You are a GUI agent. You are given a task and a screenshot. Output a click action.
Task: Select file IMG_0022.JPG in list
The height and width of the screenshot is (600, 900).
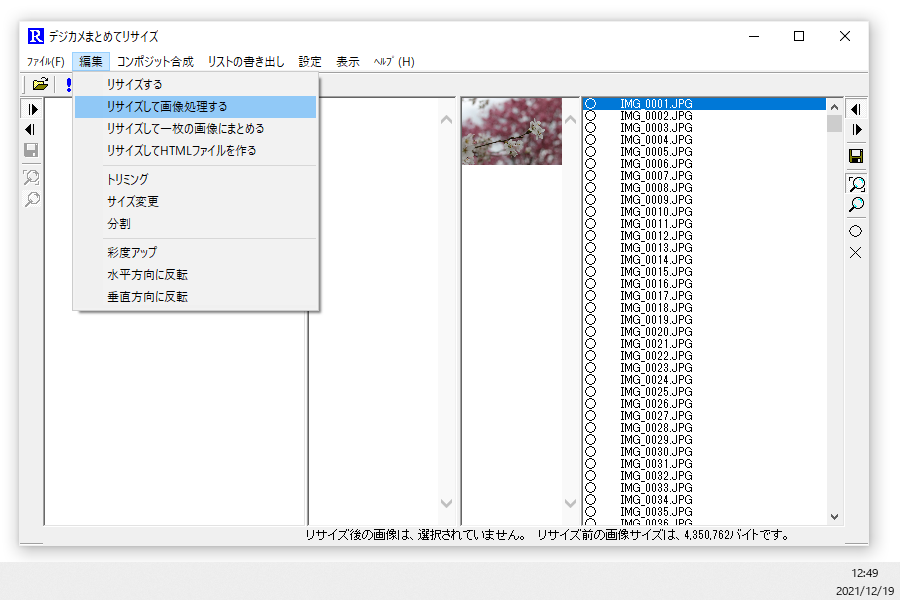pos(656,356)
